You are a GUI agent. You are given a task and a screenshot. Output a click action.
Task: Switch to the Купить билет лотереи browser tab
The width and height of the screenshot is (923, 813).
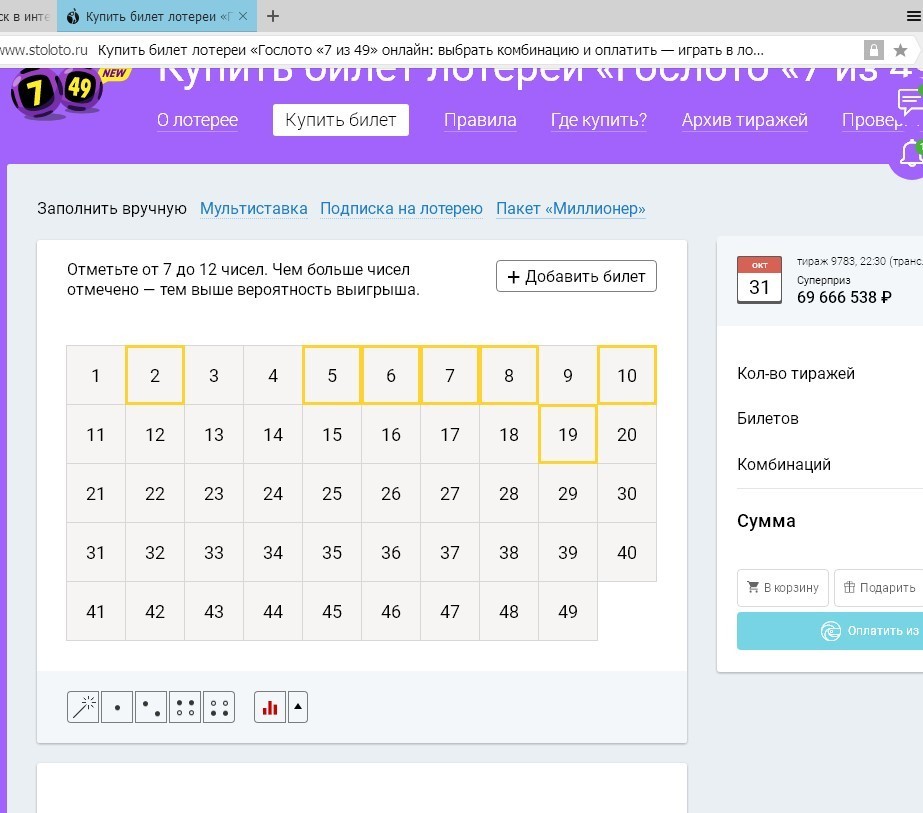(x=157, y=16)
